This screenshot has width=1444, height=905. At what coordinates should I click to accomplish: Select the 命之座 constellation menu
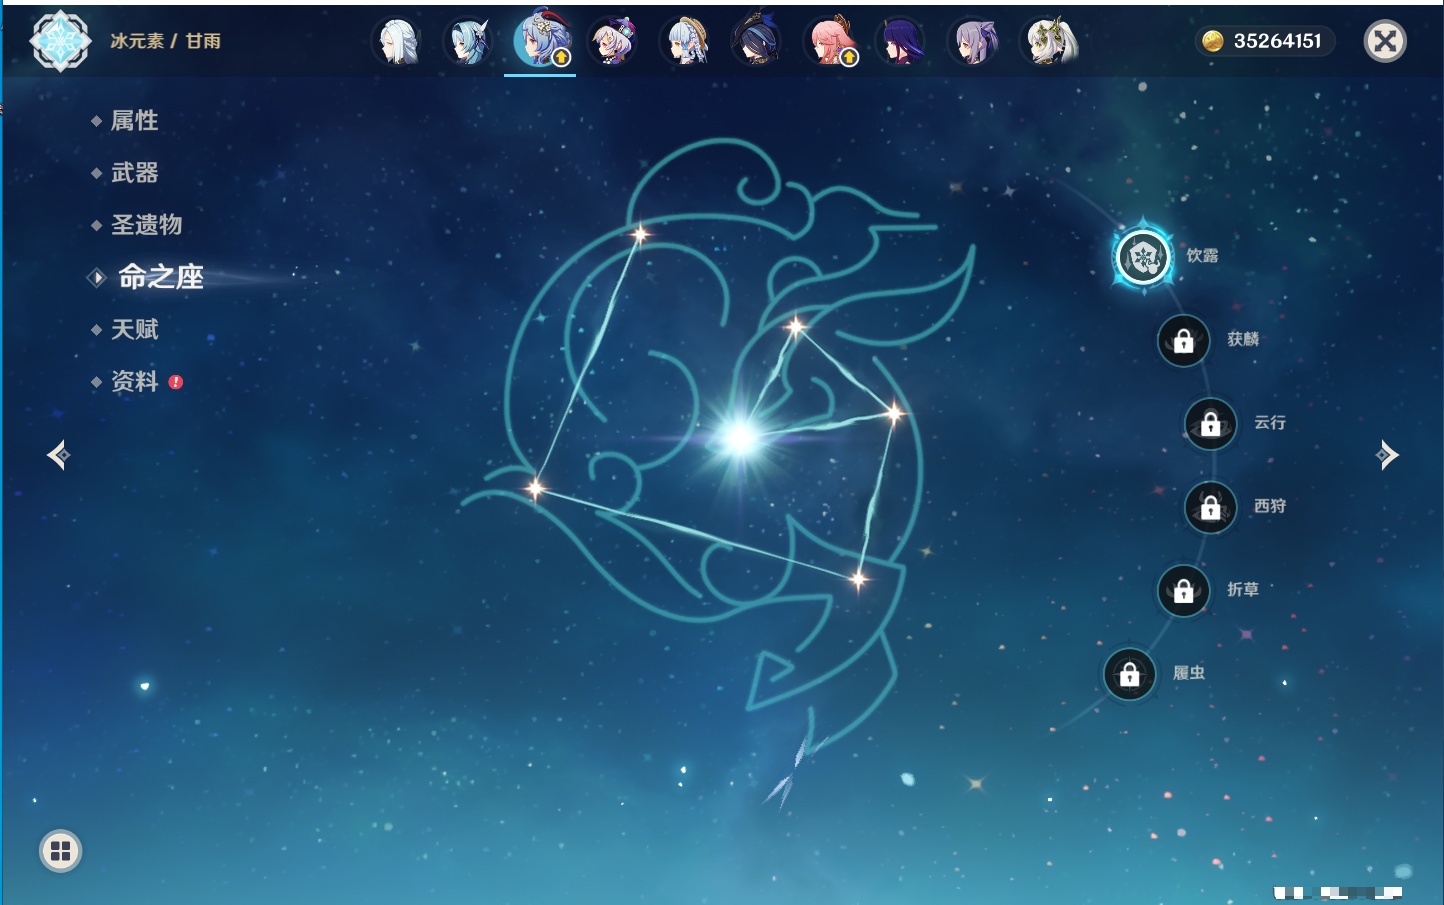pos(160,277)
